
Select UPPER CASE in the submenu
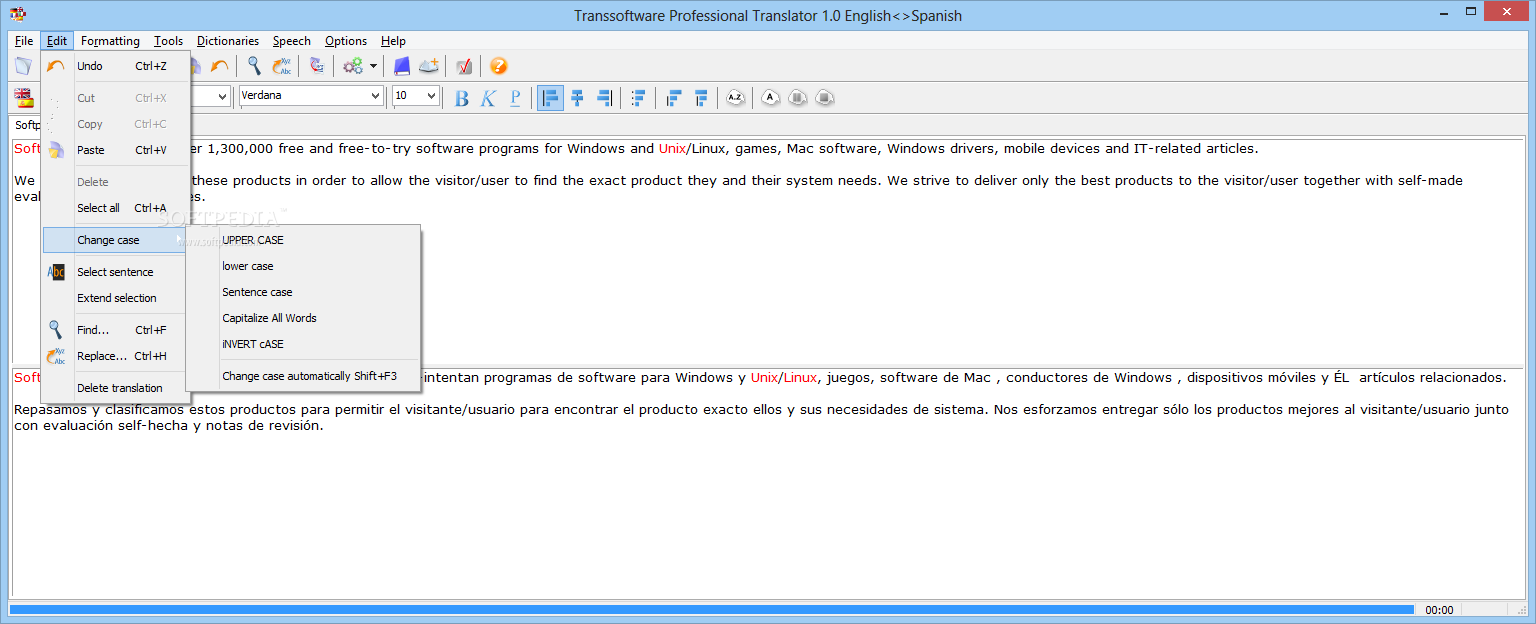pos(303,240)
